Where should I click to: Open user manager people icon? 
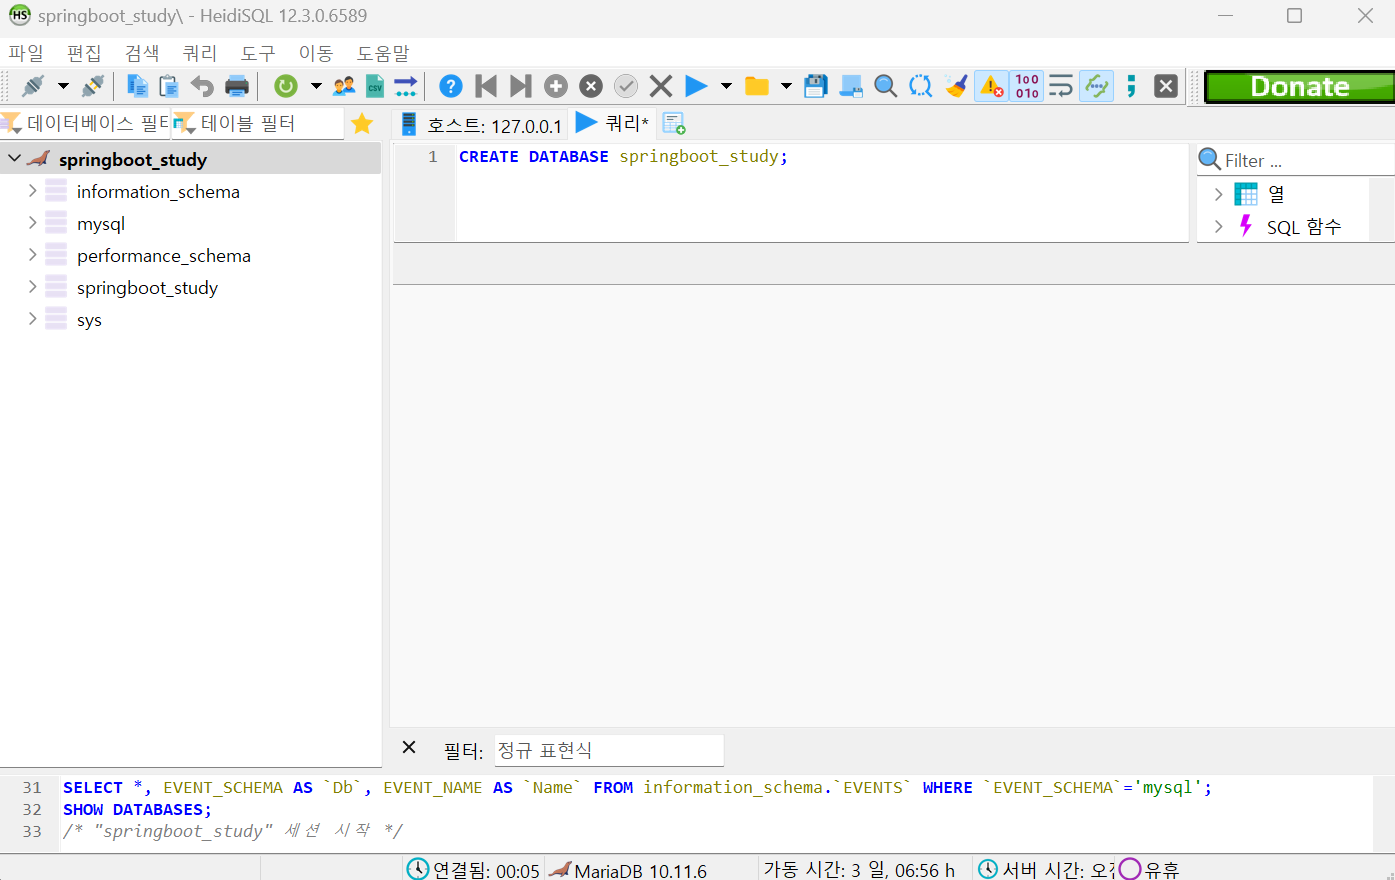pyautogui.click(x=344, y=86)
